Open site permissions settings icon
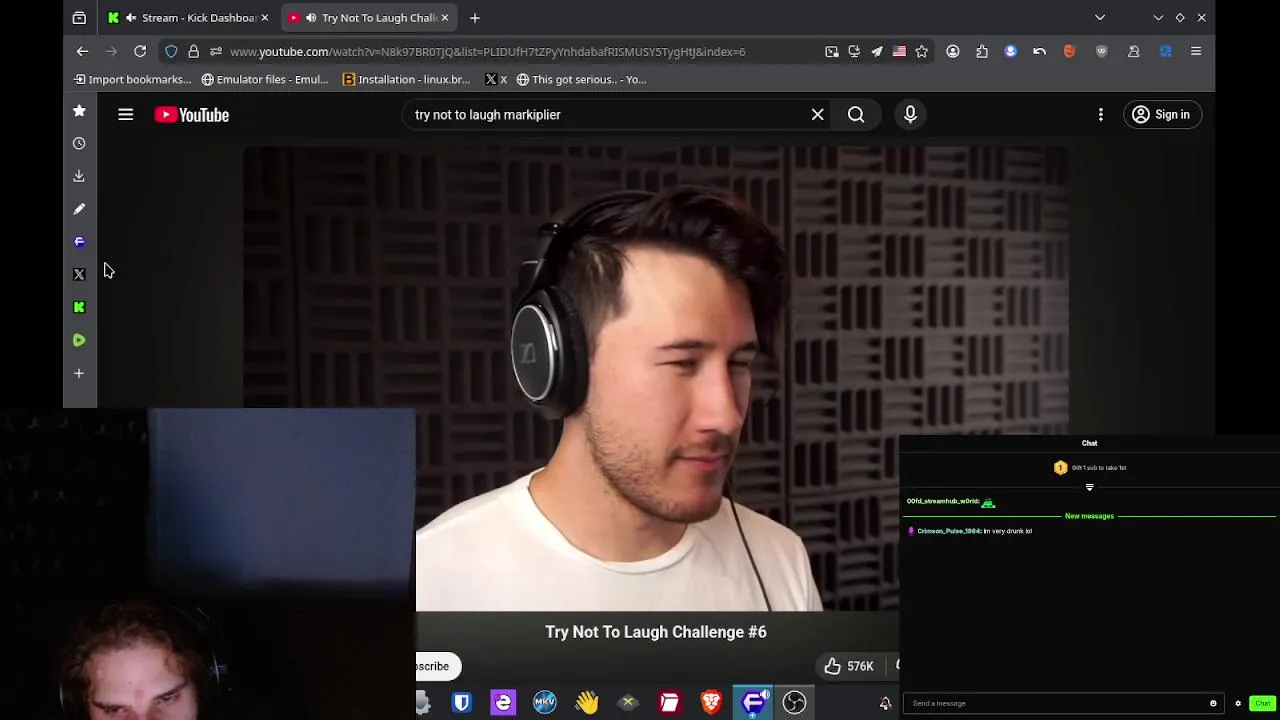The width and height of the screenshot is (1280, 720). [216, 52]
